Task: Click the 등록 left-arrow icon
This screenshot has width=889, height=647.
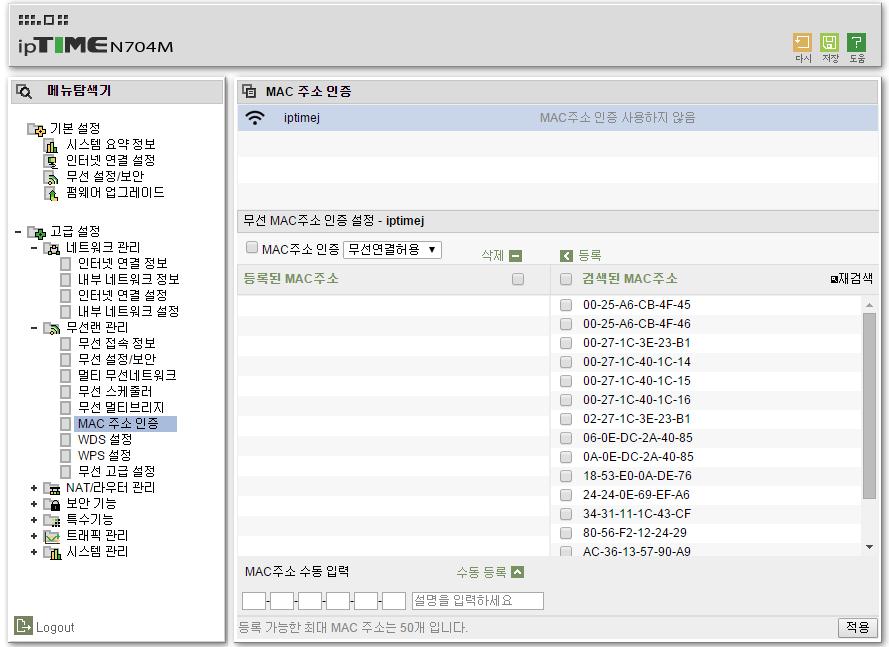Action: 566,256
